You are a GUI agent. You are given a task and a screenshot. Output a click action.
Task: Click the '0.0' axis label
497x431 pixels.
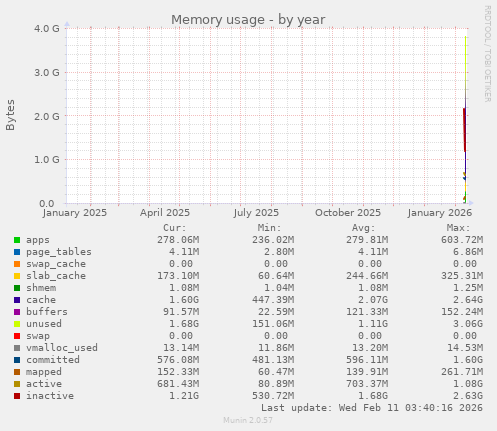(47, 203)
